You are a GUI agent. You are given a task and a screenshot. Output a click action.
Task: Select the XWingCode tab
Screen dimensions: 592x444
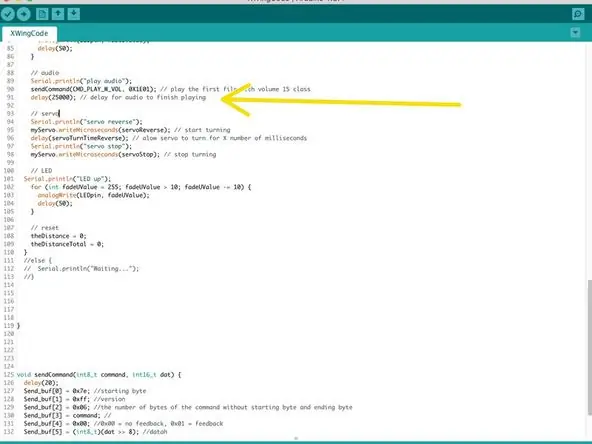tap(29, 33)
